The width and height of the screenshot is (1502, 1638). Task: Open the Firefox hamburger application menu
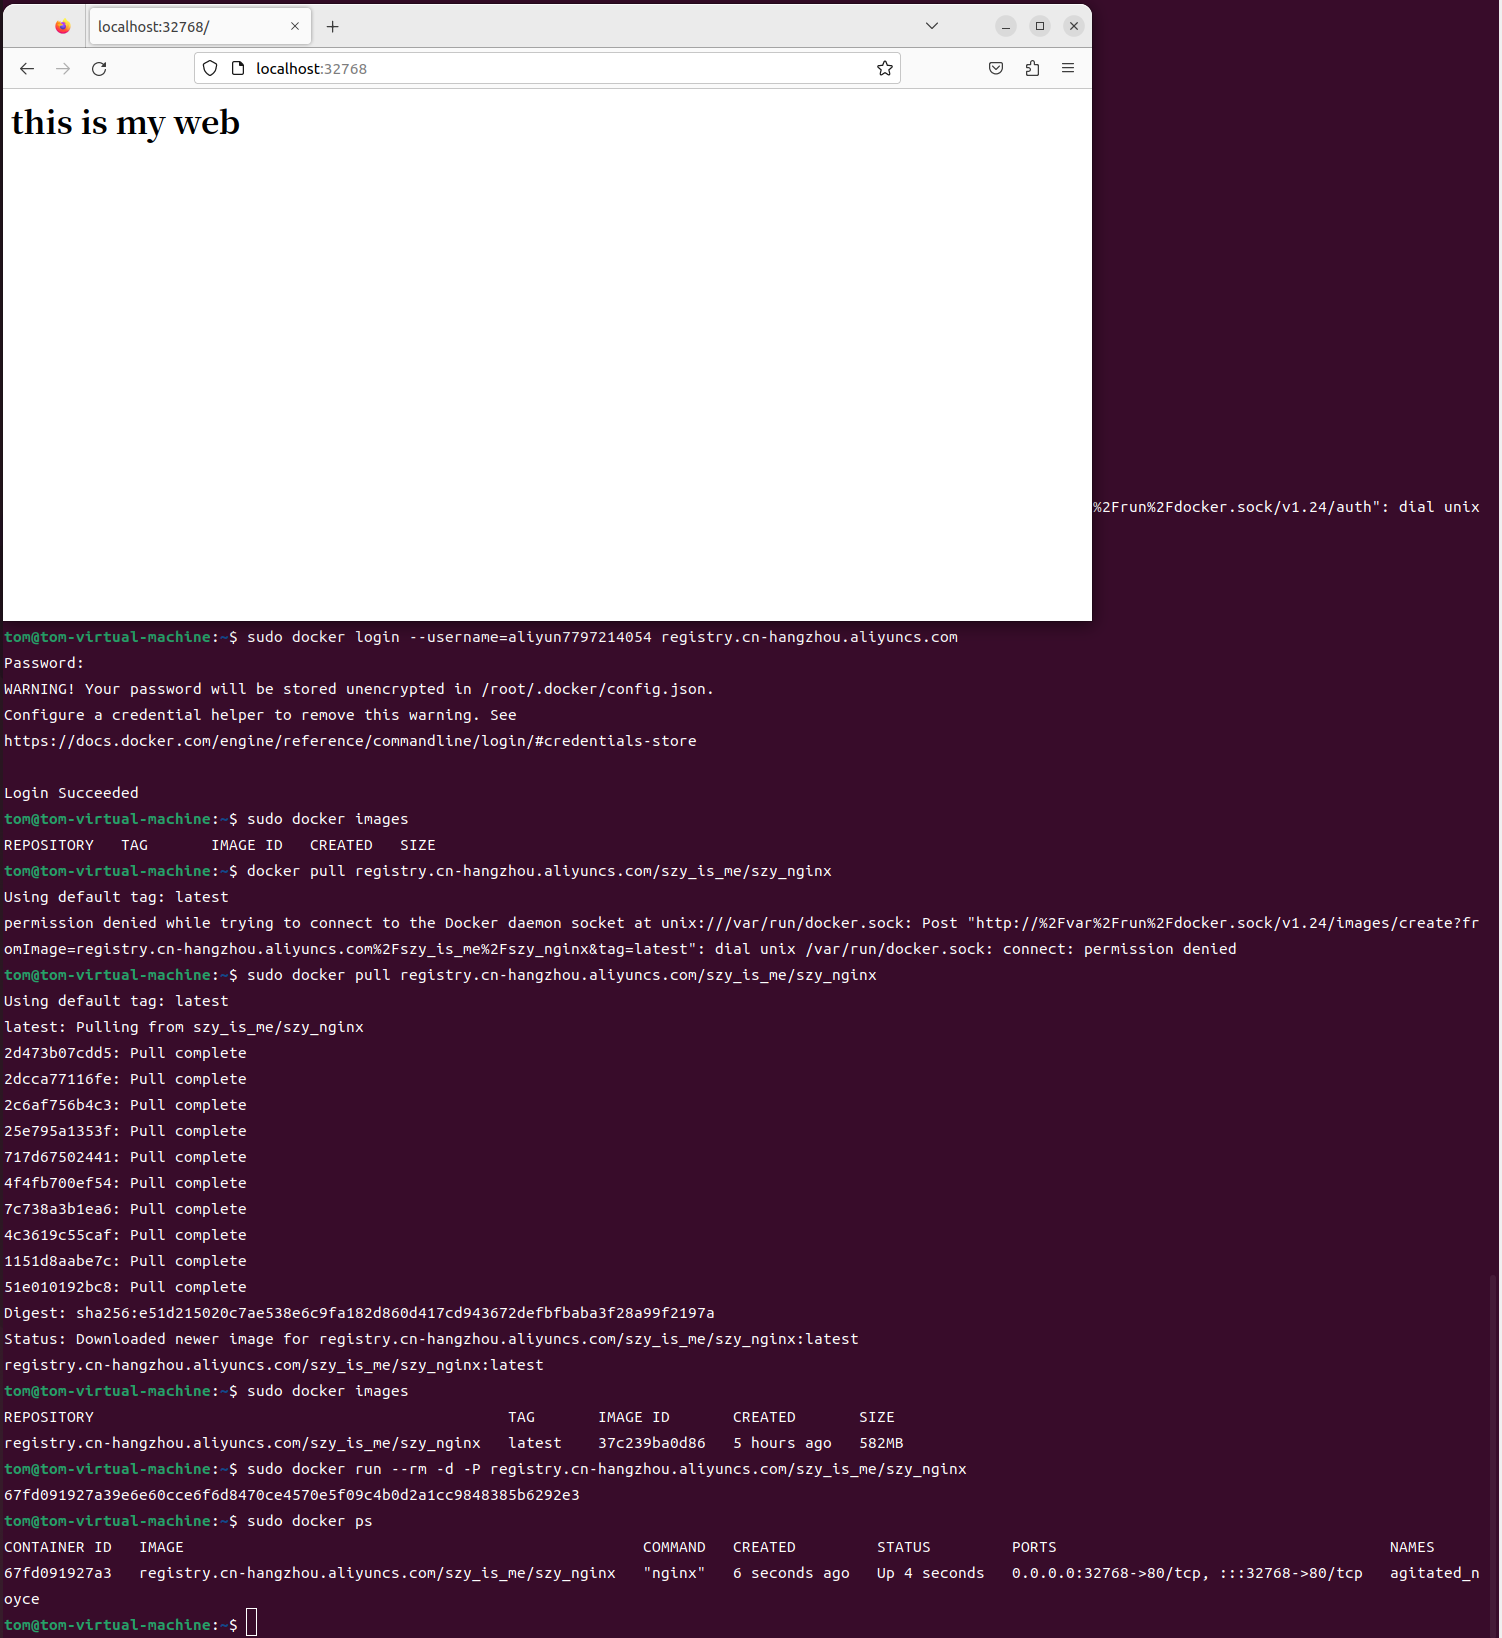[x=1068, y=68]
